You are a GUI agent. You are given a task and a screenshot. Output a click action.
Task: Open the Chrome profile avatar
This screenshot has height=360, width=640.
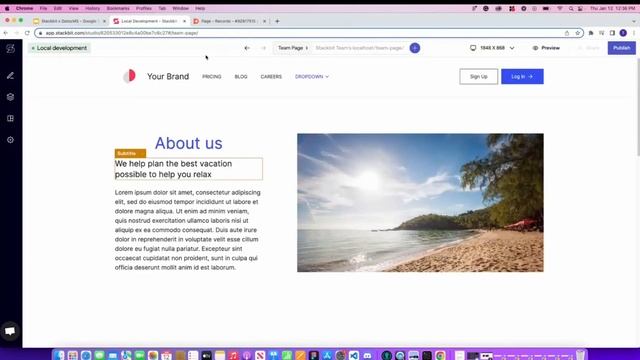click(x=623, y=33)
